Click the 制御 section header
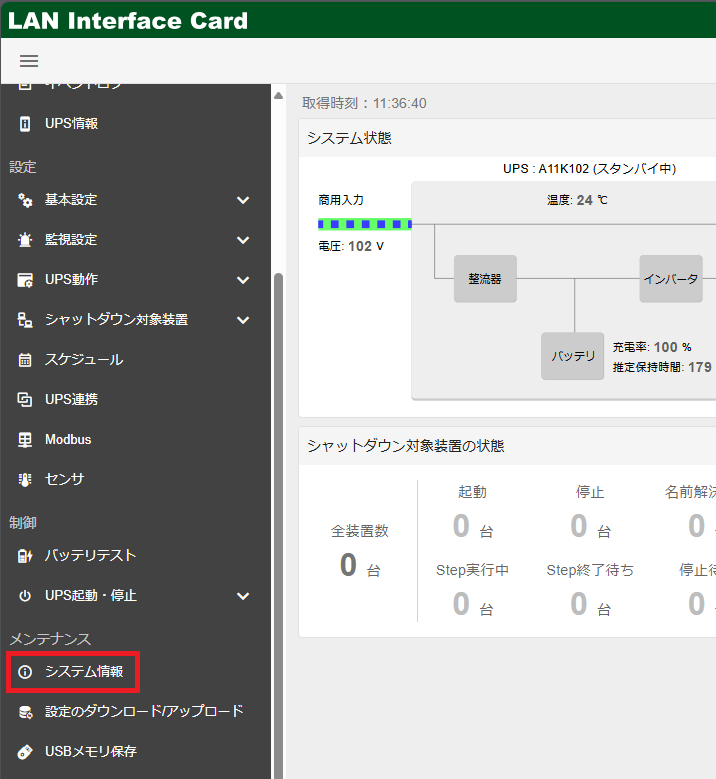This screenshot has width=716, height=779. click(x=23, y=523)
